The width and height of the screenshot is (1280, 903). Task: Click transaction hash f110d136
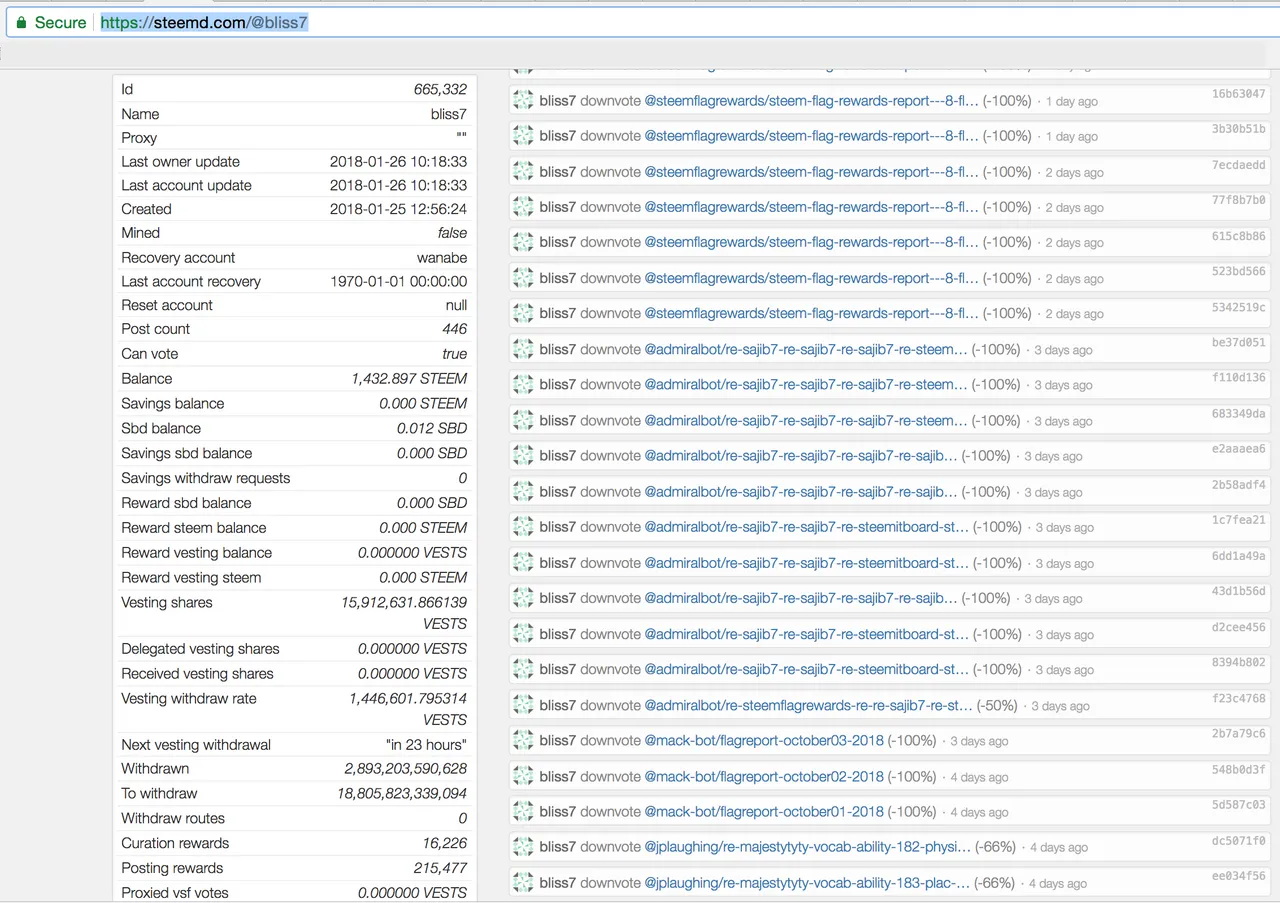click(1238, 378)
